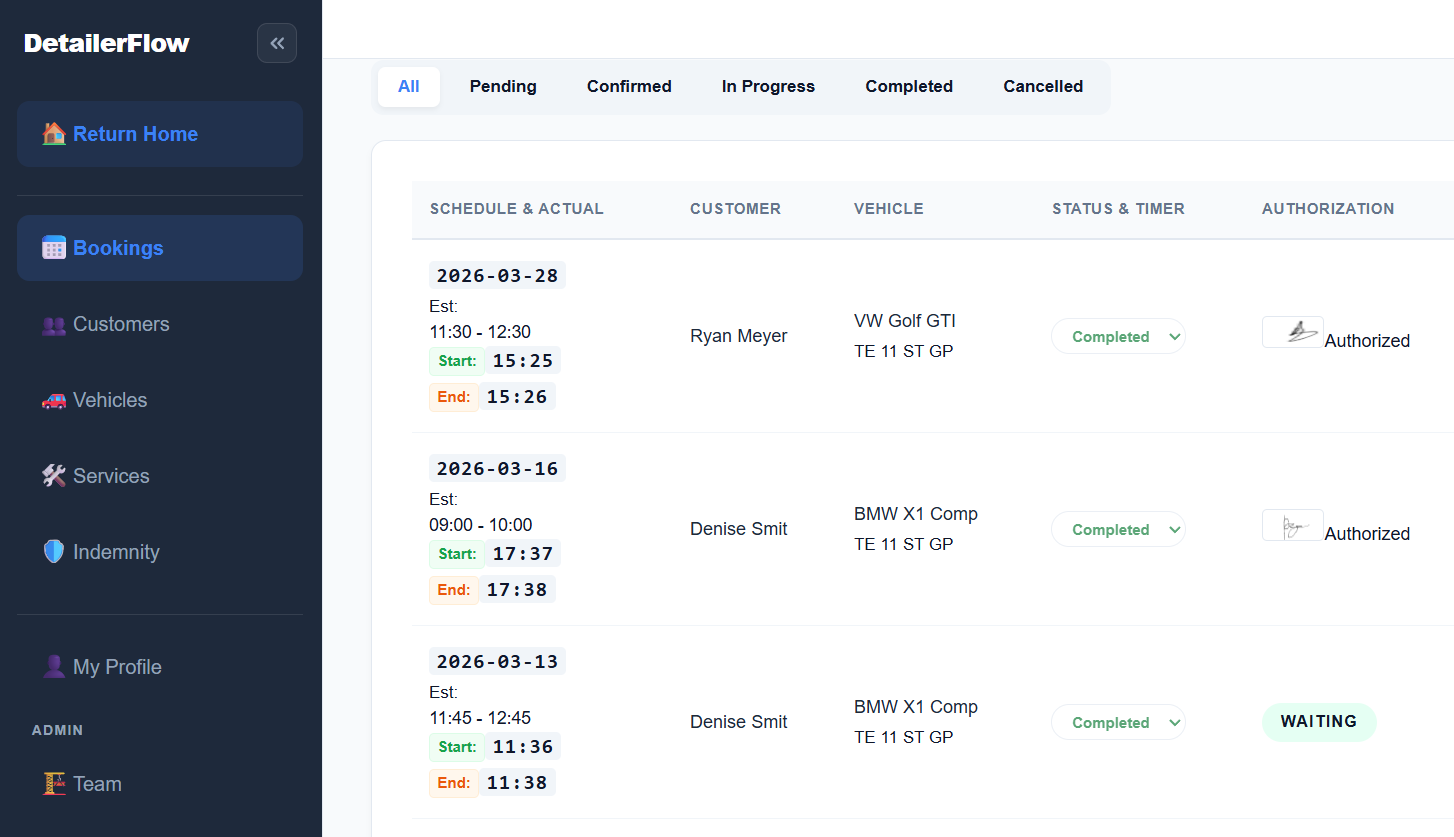Image resolution: width=1454 pixels, height=837 pixels.
Task: Expand Ryan Meyer's Completed status dropdown
Action: [1118, 337]
